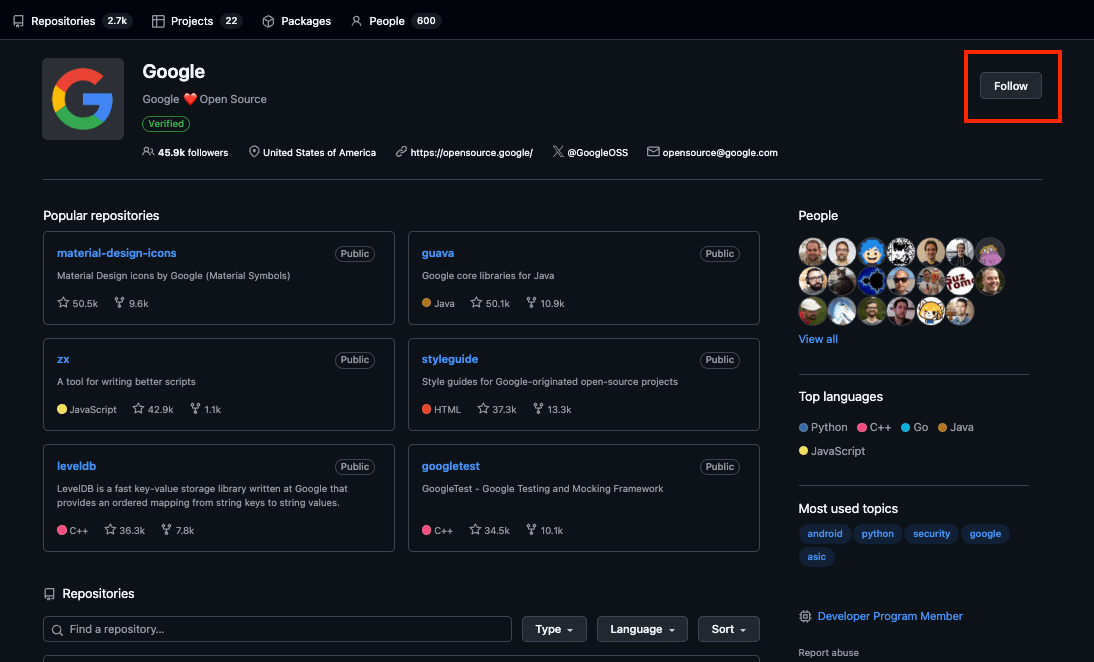
Task: Select the Java top language
Action: pyautogui.click(x=956, y=427)
